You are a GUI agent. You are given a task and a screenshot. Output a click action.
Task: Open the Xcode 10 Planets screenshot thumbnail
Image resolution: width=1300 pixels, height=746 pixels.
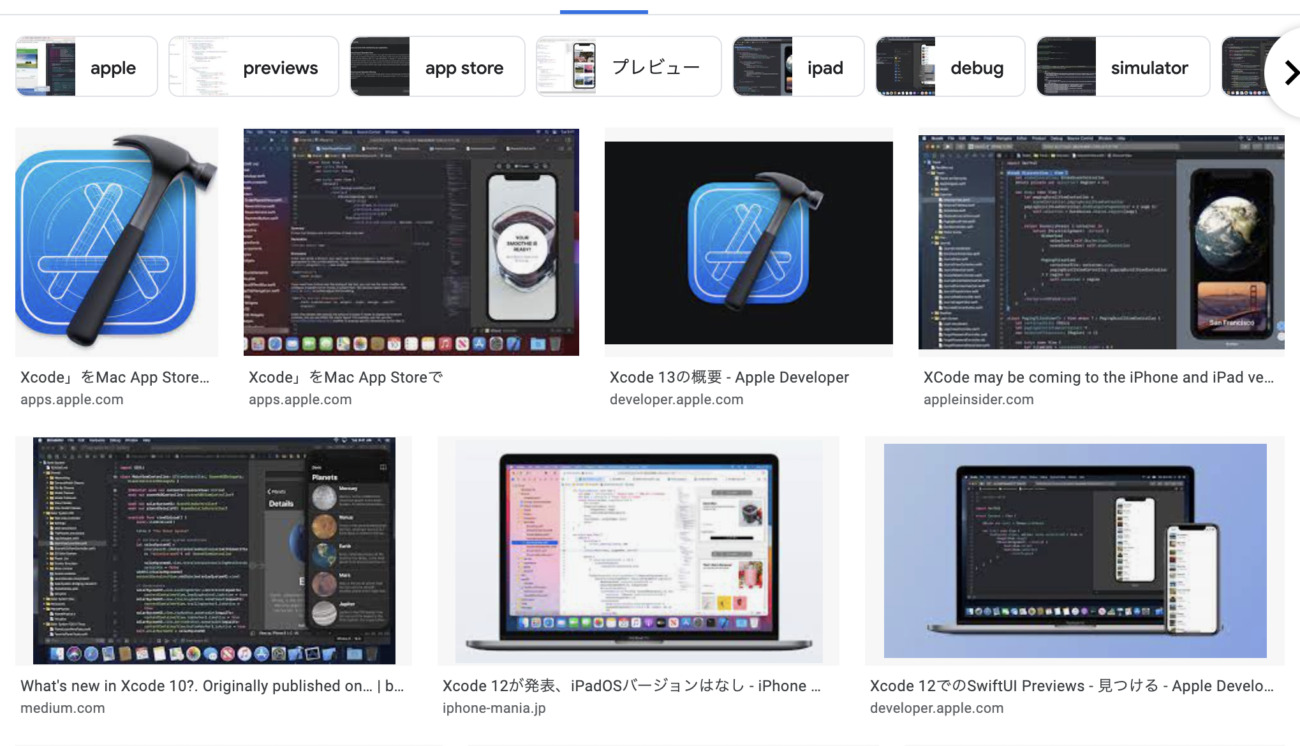(x=215, y=550)
